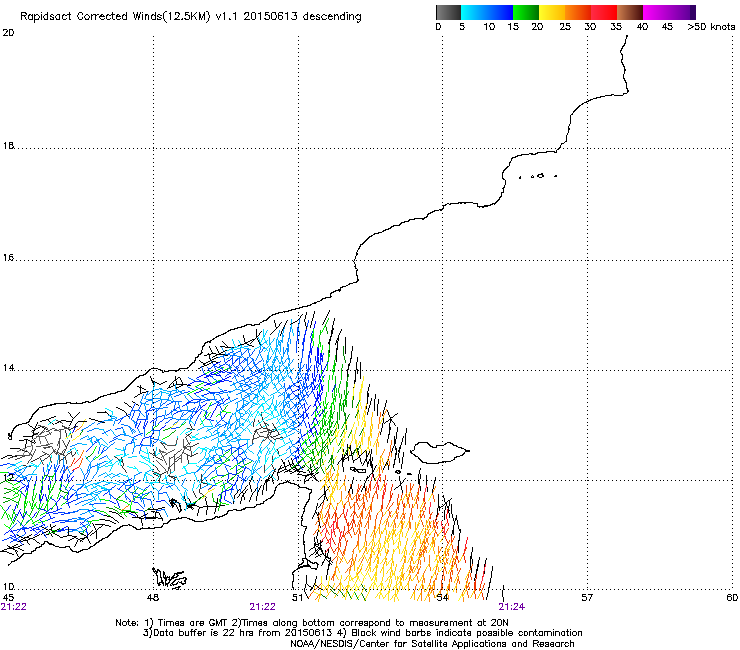Click the latitude '14' axis label
Screen dimensions: 740x650
8,368
